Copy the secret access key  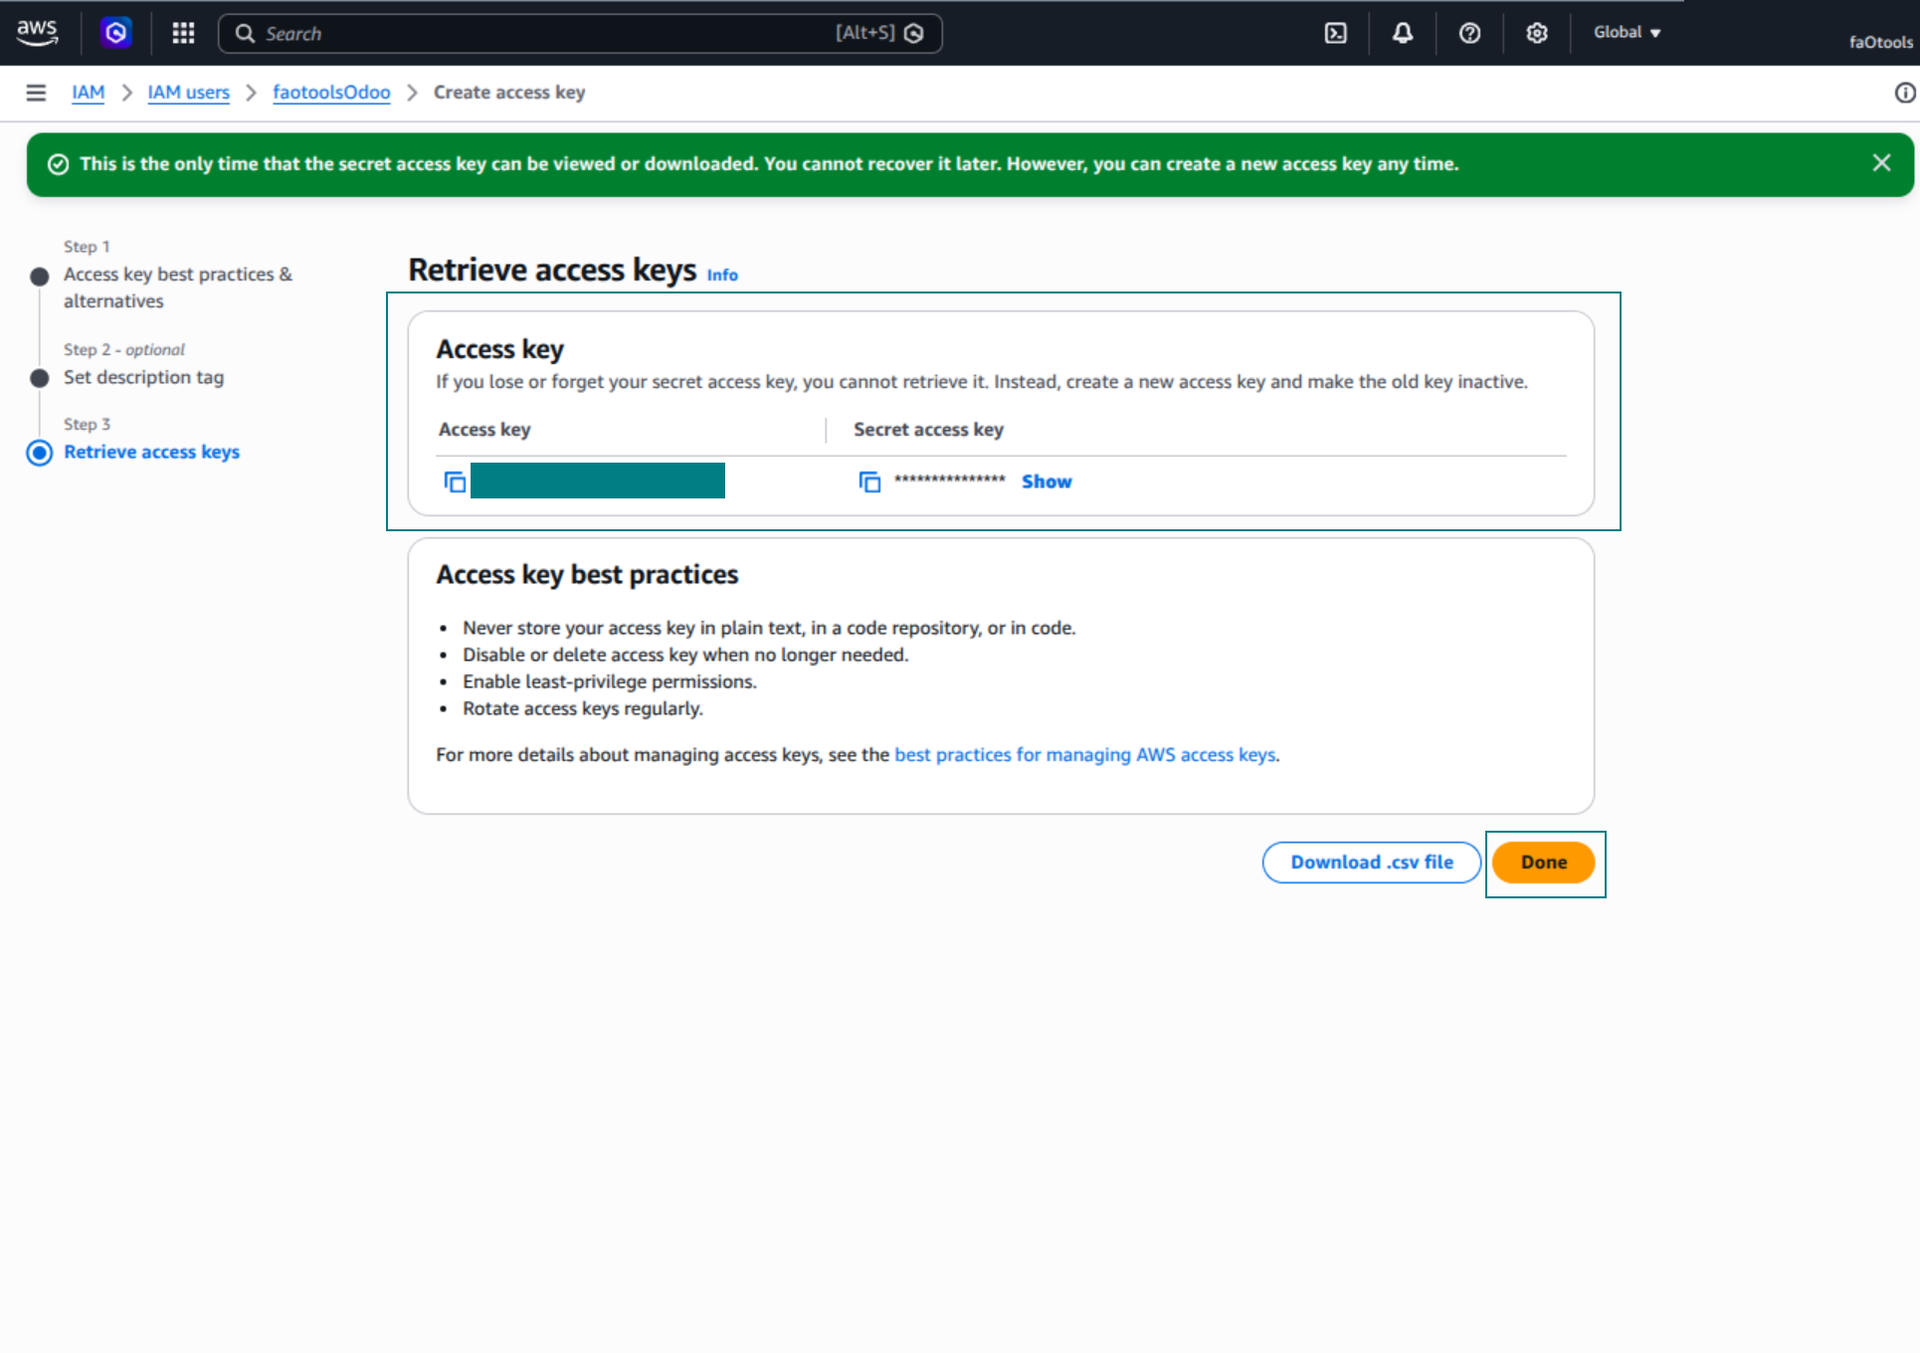coord(870,482)
